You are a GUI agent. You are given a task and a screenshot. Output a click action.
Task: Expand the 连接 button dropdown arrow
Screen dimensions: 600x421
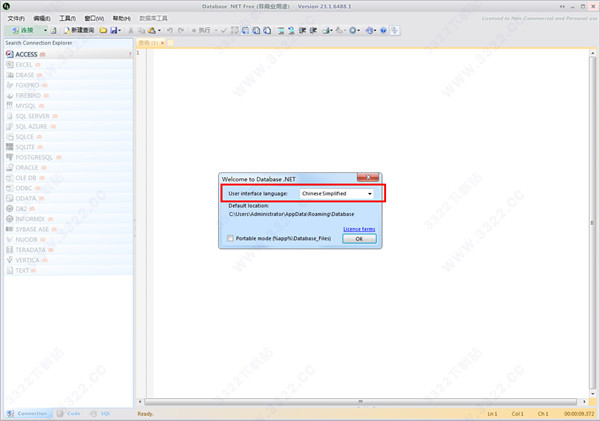click(x=45, y=30)
